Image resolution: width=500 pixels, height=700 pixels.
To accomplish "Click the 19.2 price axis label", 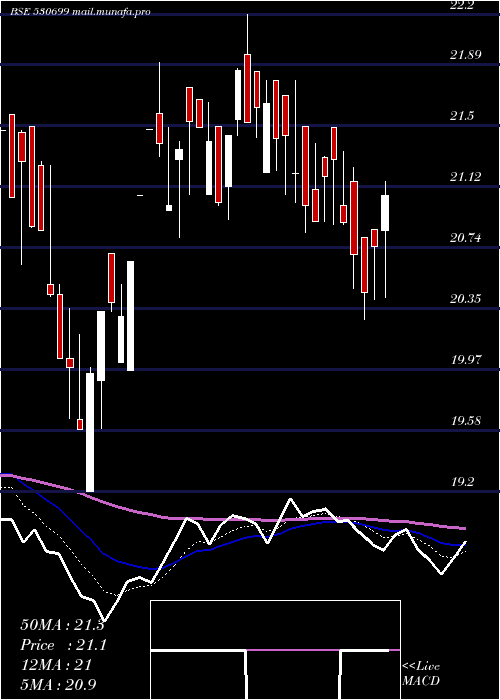I will click(462, 482).
